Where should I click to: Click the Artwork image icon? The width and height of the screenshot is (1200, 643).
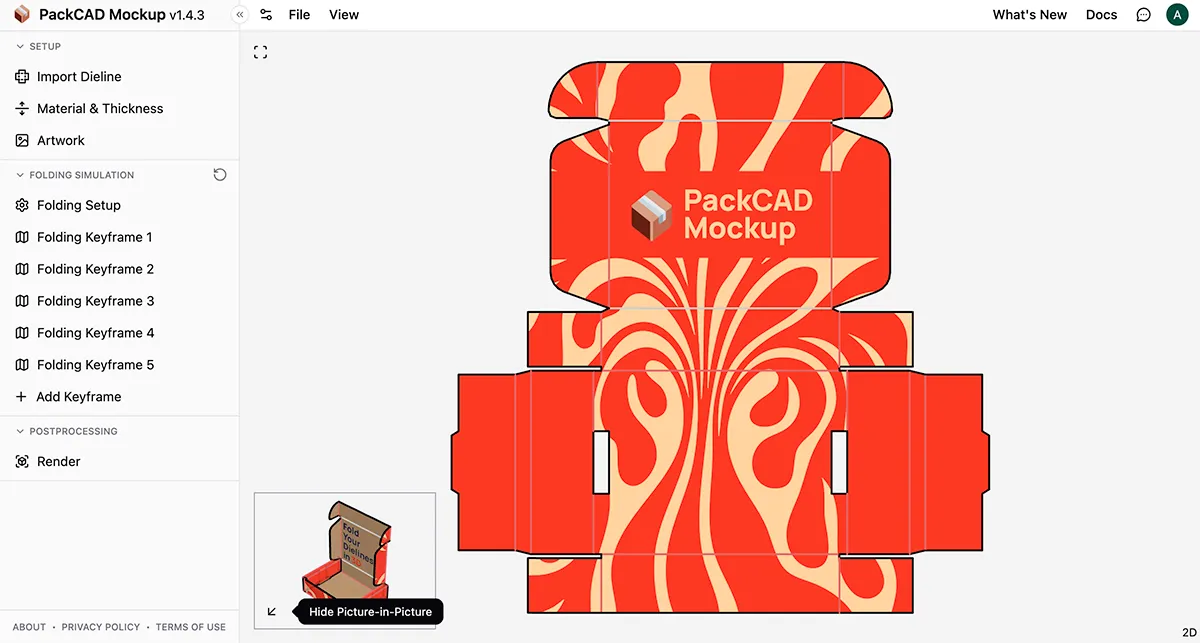point(22,141)
